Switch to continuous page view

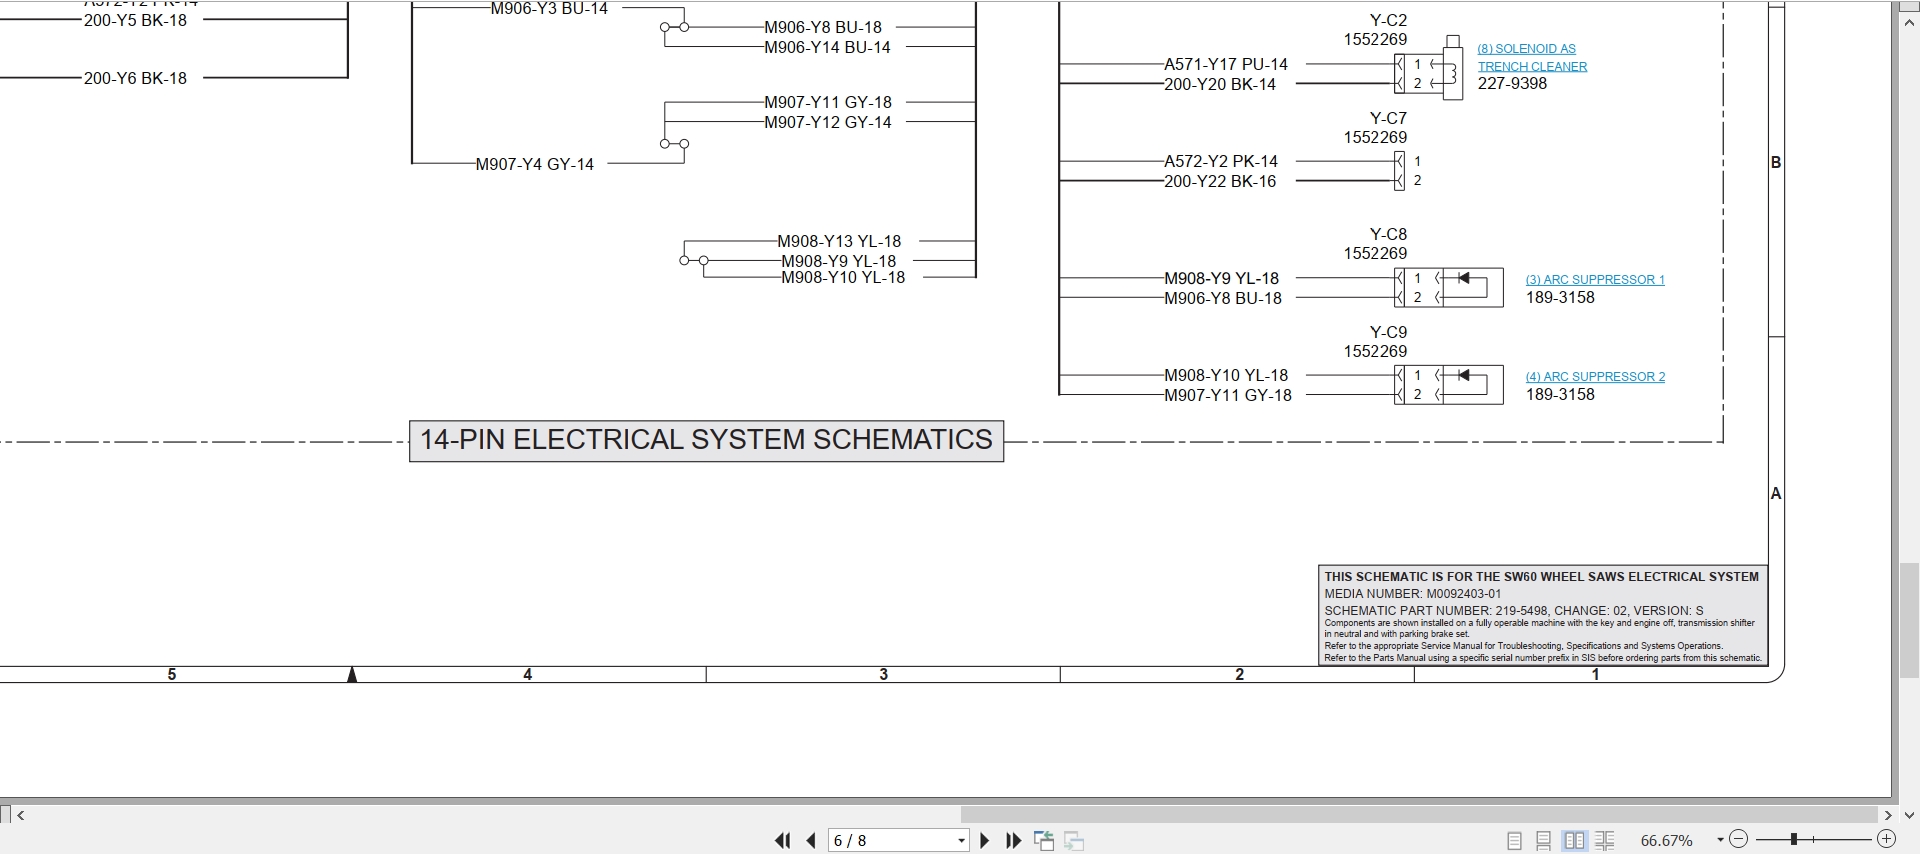[x=1544, y=841]
